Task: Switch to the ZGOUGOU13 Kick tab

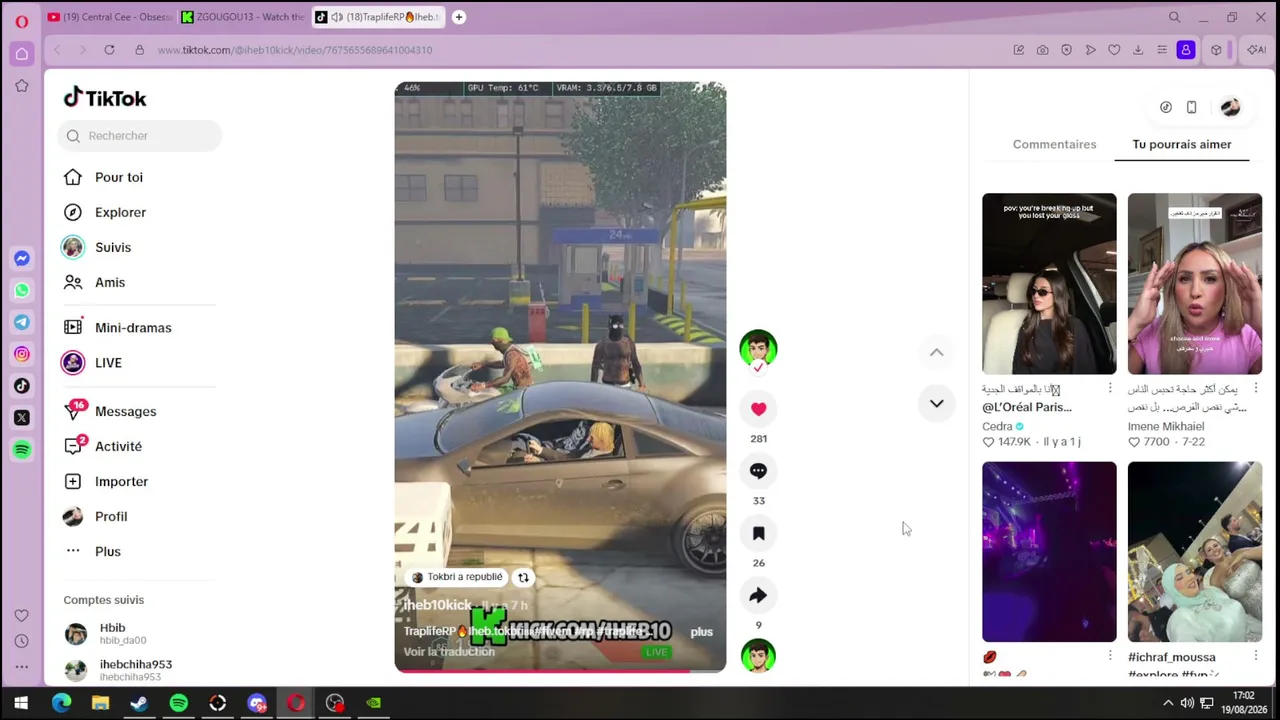Action: [242, 17]
